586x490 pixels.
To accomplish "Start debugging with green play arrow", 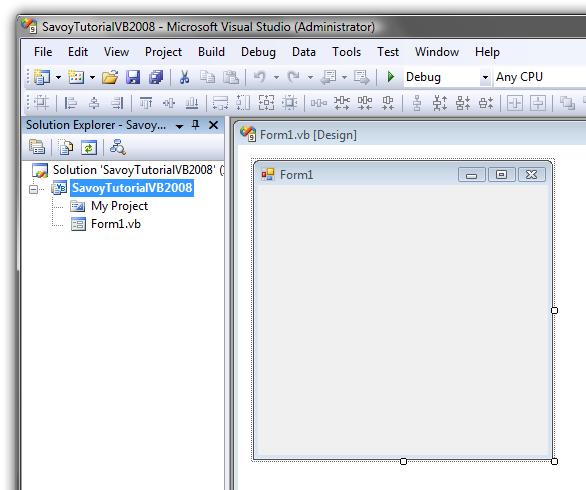I will pos(391,77).
